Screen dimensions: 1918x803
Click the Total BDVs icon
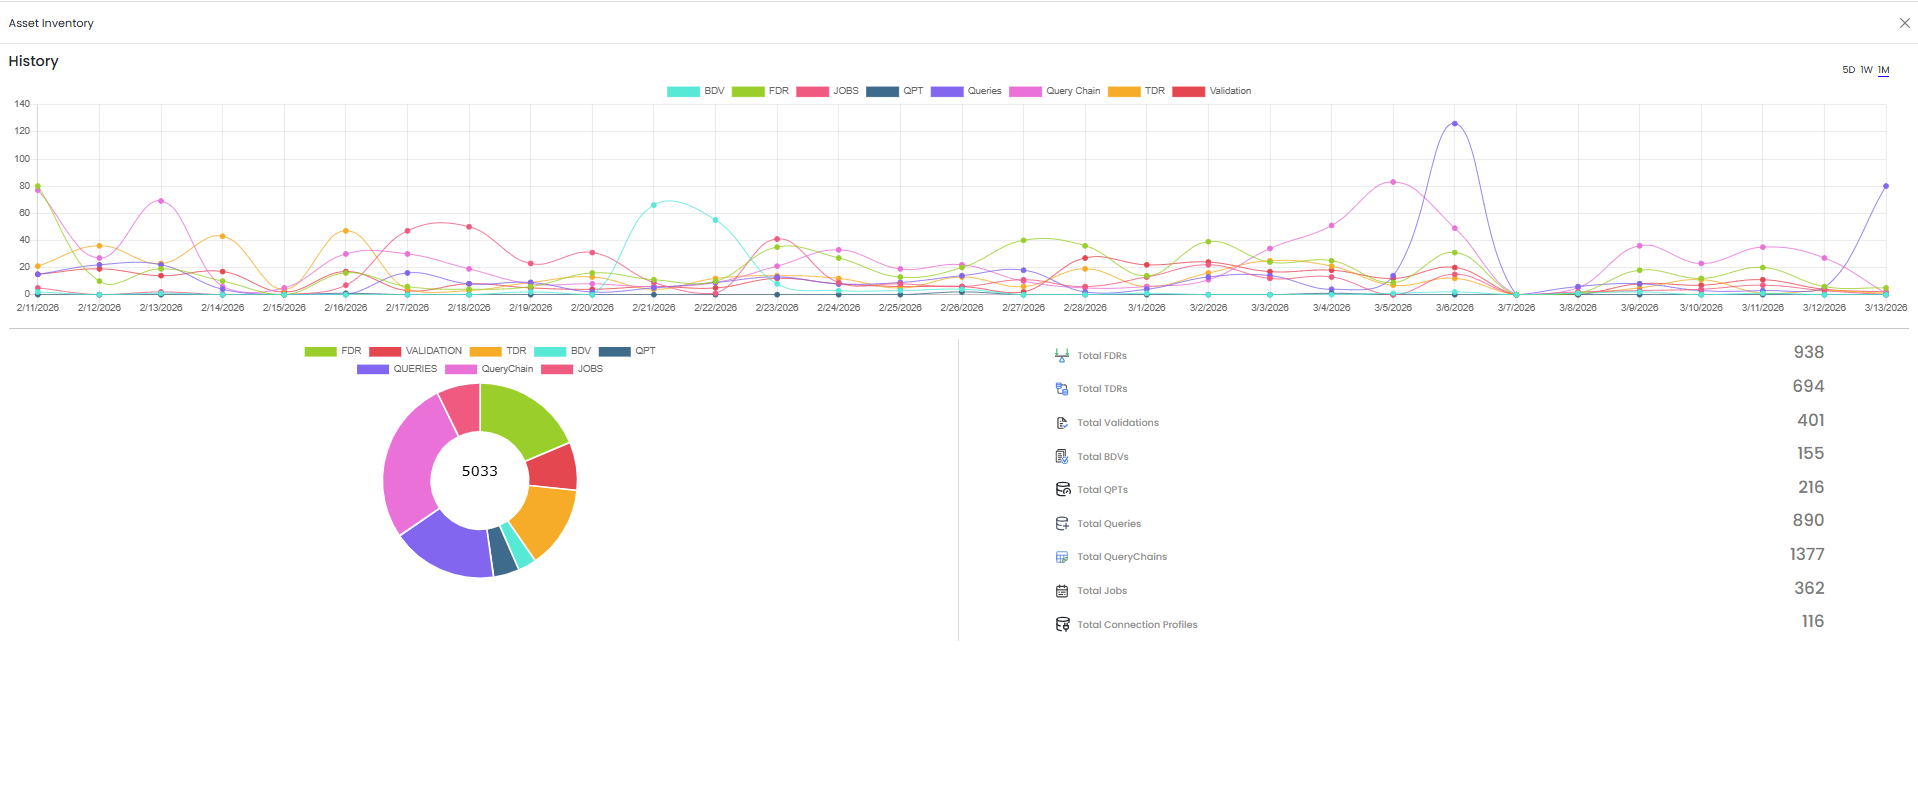pos(1062,457)
